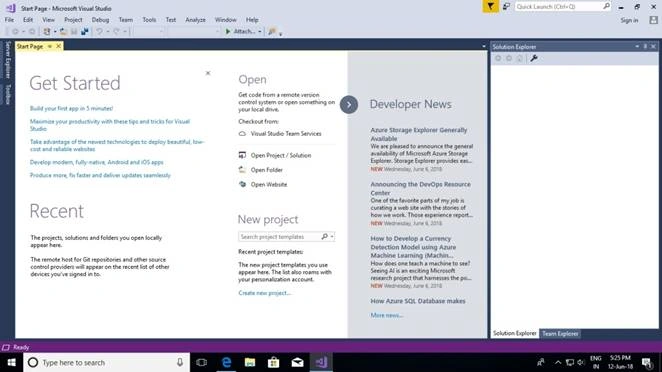Click the account avatar icon near Sign in
Screen dimensions: 662x372
coord(654,20)
